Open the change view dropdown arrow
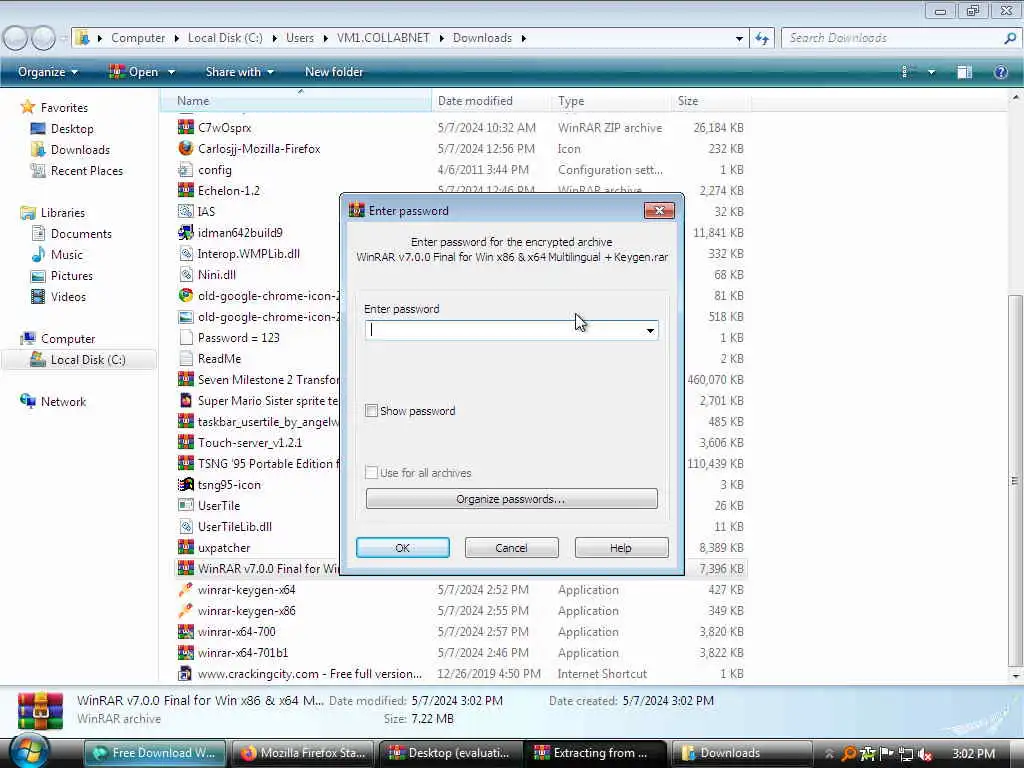Viewport: 1024px width, 768px height. pos(931,72)
